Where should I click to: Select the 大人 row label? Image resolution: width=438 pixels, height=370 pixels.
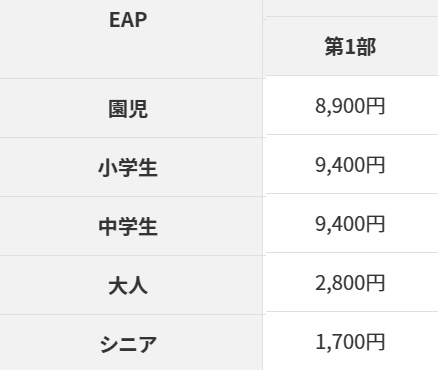131,285
